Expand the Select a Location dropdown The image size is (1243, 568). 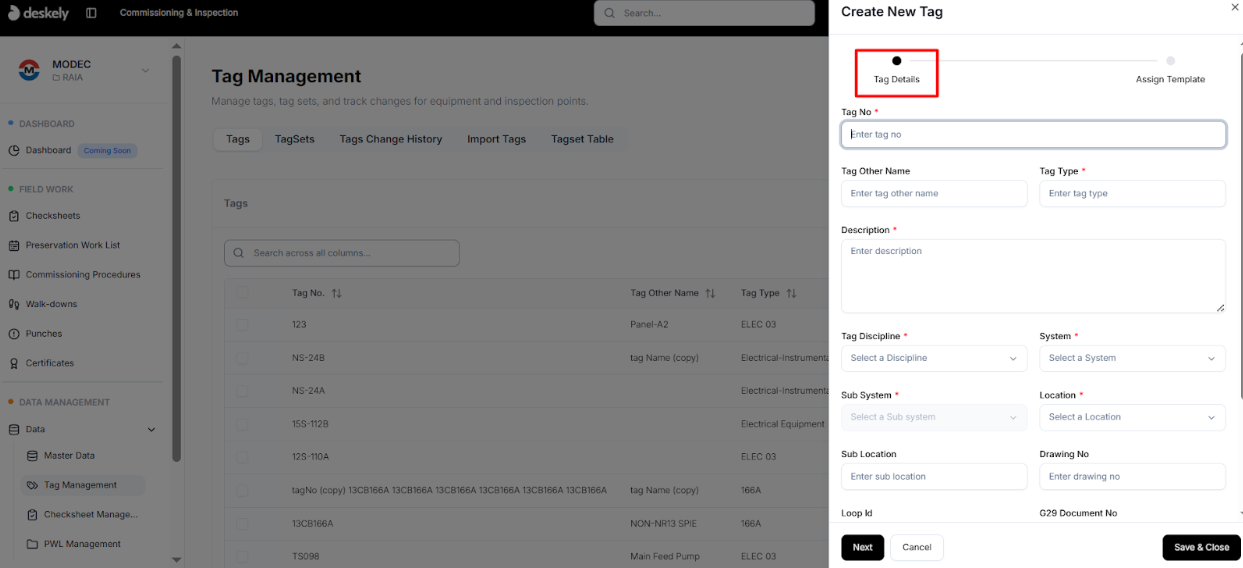pyautogui.click(x=1132, y=417)
